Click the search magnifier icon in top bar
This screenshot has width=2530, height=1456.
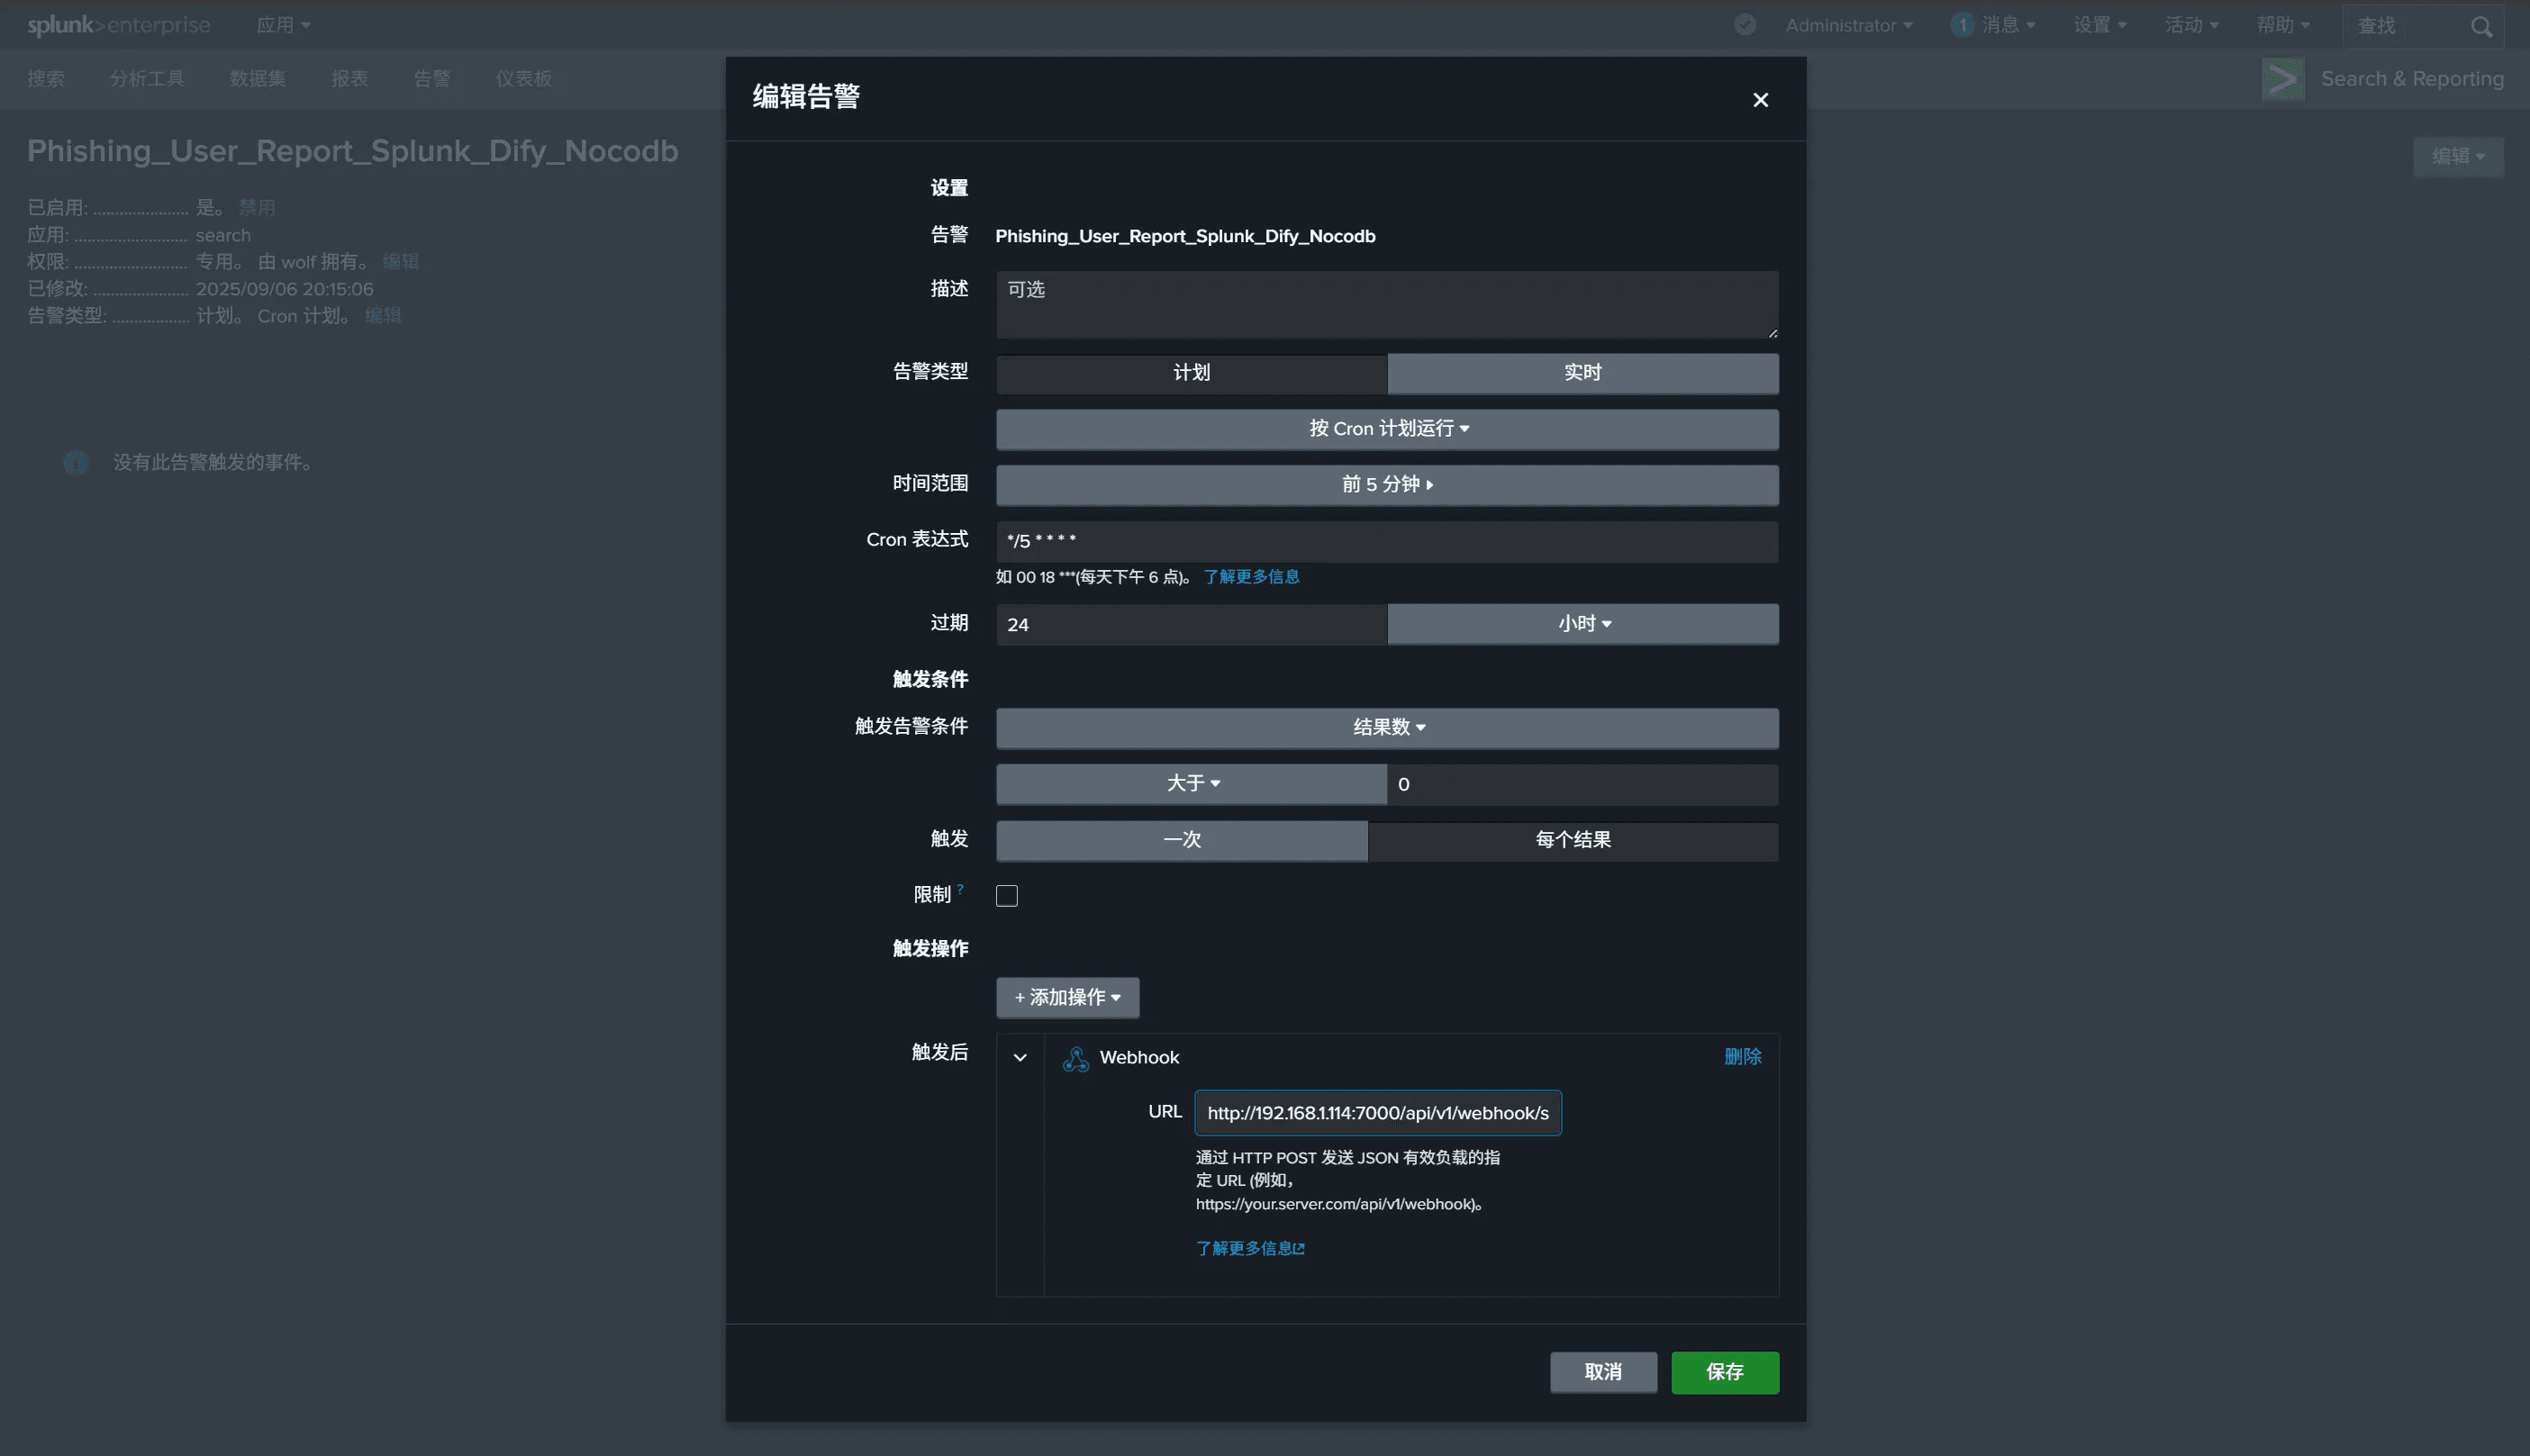point(2481,26)
